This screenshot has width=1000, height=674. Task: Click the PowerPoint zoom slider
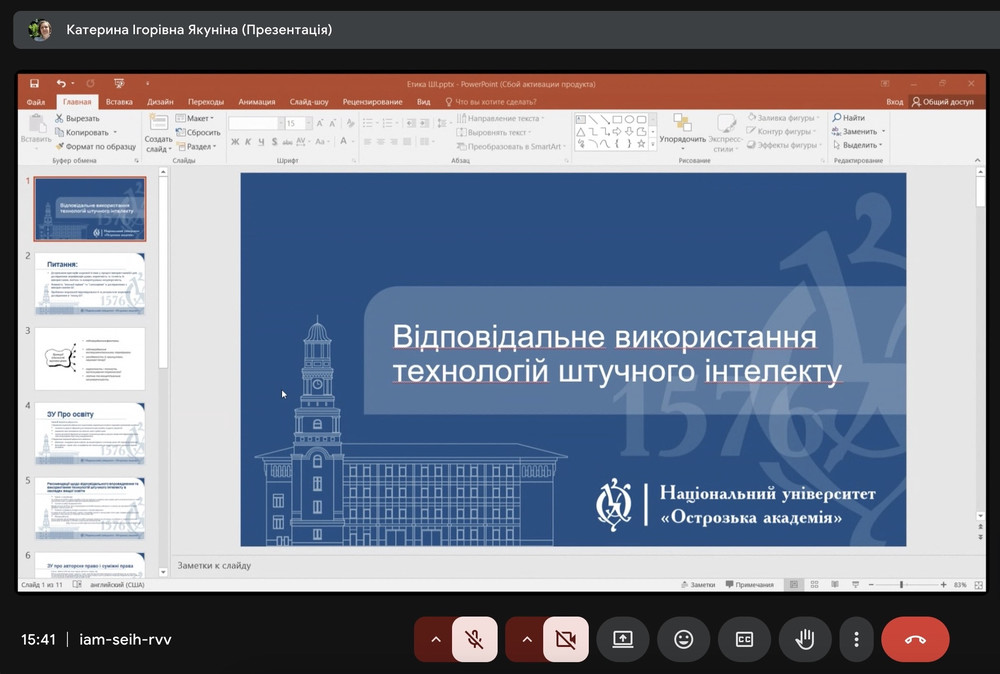tap(901, 585)
